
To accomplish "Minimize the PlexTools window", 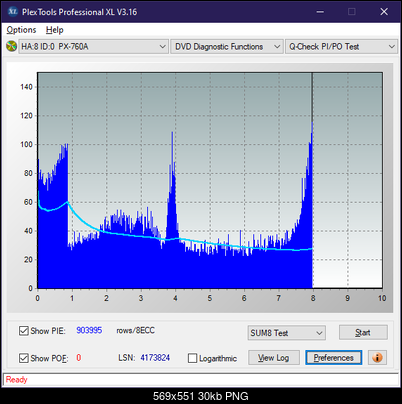I will [320, 12].
